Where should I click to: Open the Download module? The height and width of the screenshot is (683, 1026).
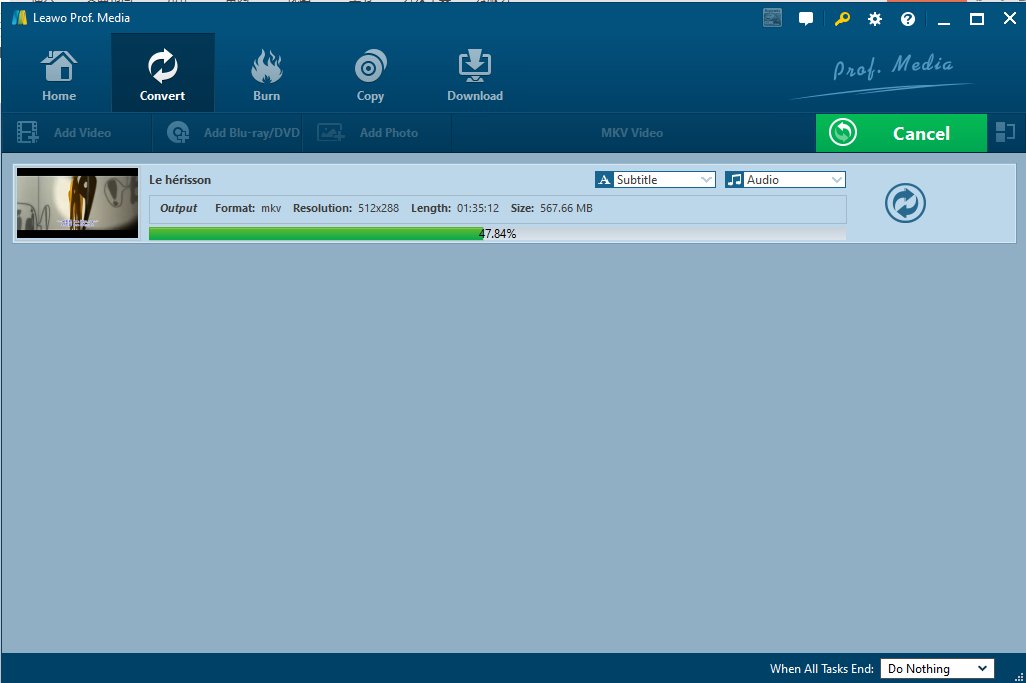point(474,75)
